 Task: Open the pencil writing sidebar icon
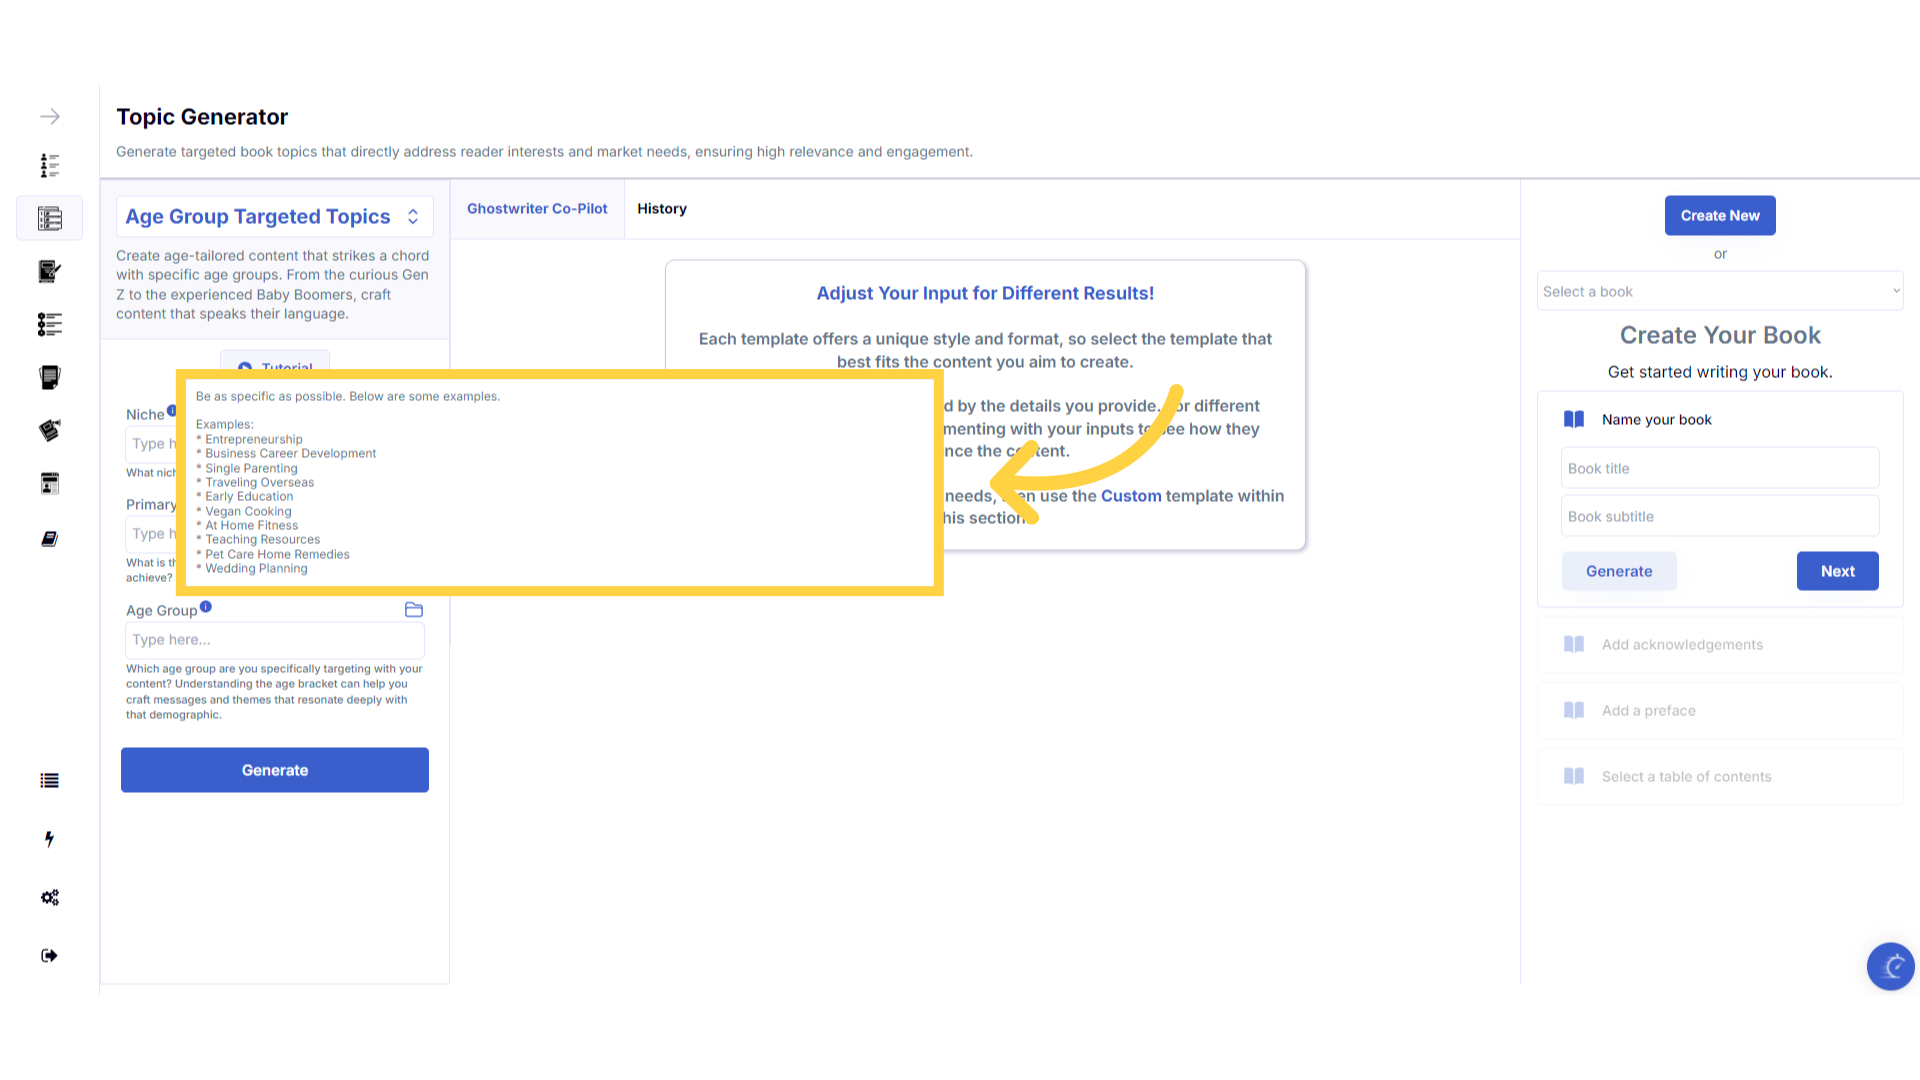(50, 271)
